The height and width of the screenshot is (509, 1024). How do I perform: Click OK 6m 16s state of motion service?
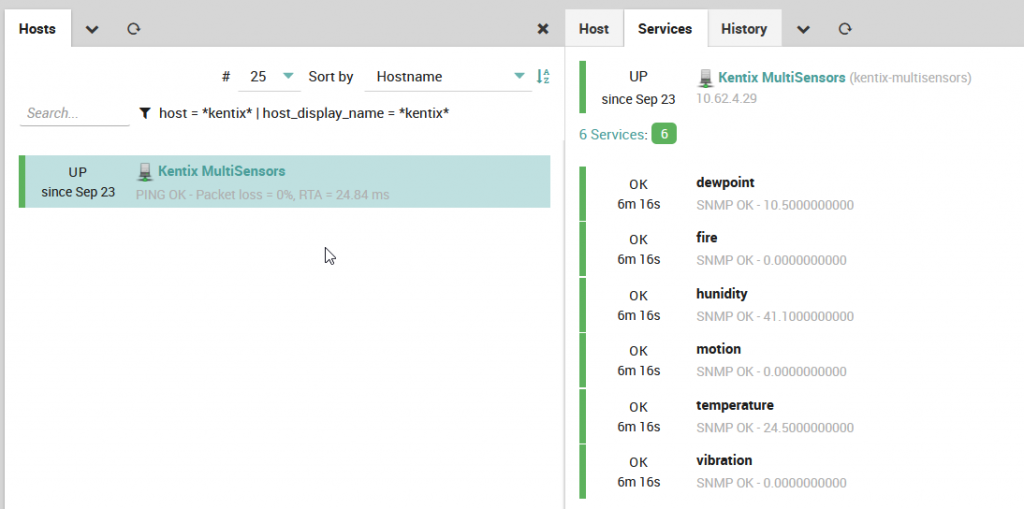[x=639, y=361]
